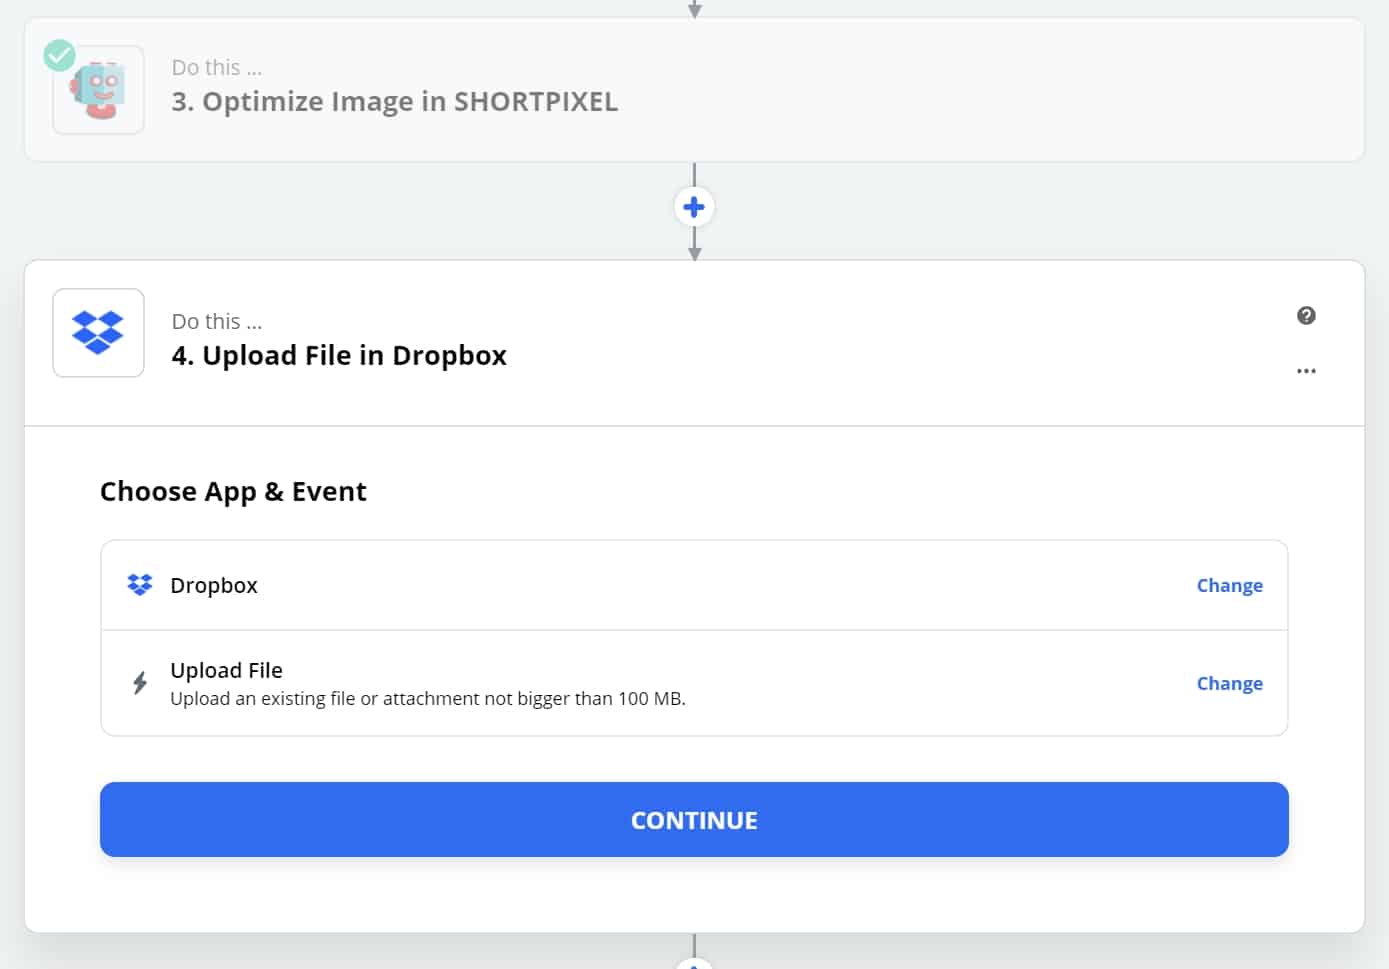
Task: Click the small Dropbox icon in app row
Action: tap(140, 585)
